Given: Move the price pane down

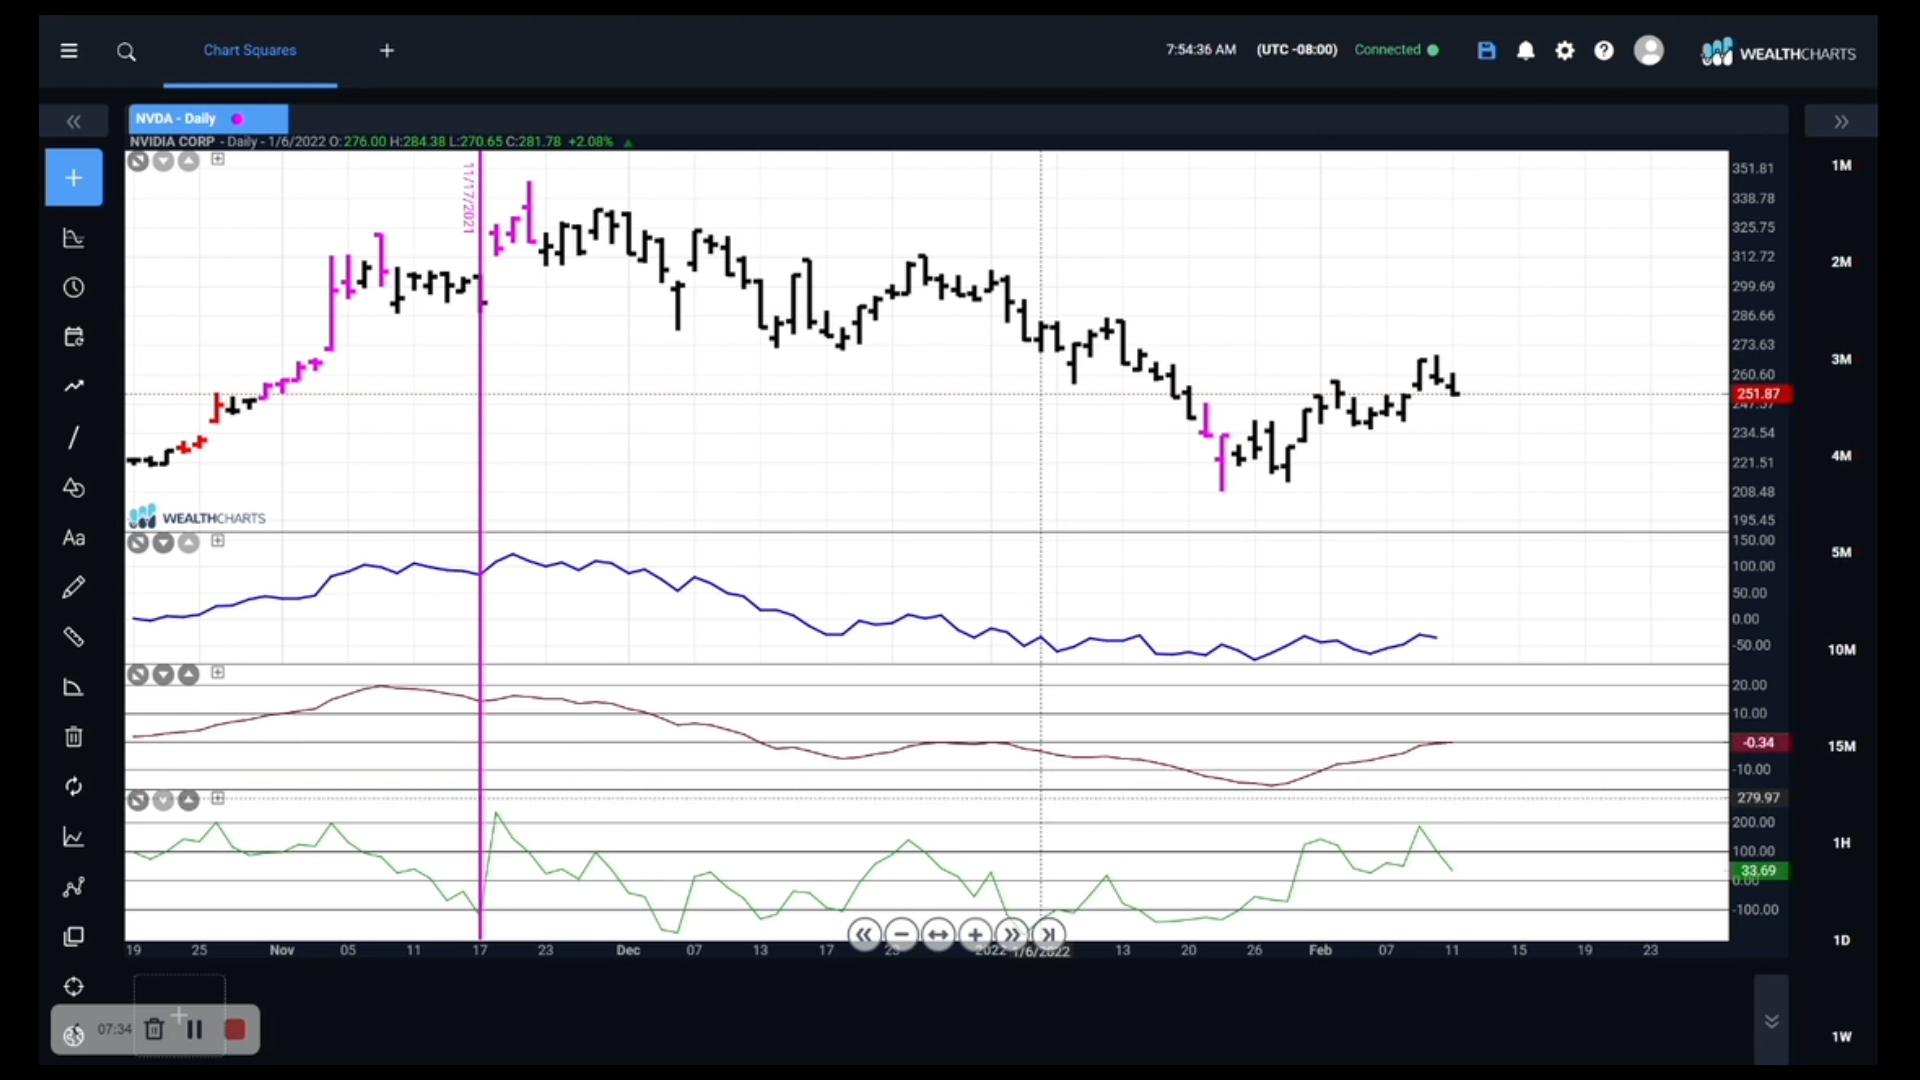Looking at the screenshot, I should tap(163, 161).
